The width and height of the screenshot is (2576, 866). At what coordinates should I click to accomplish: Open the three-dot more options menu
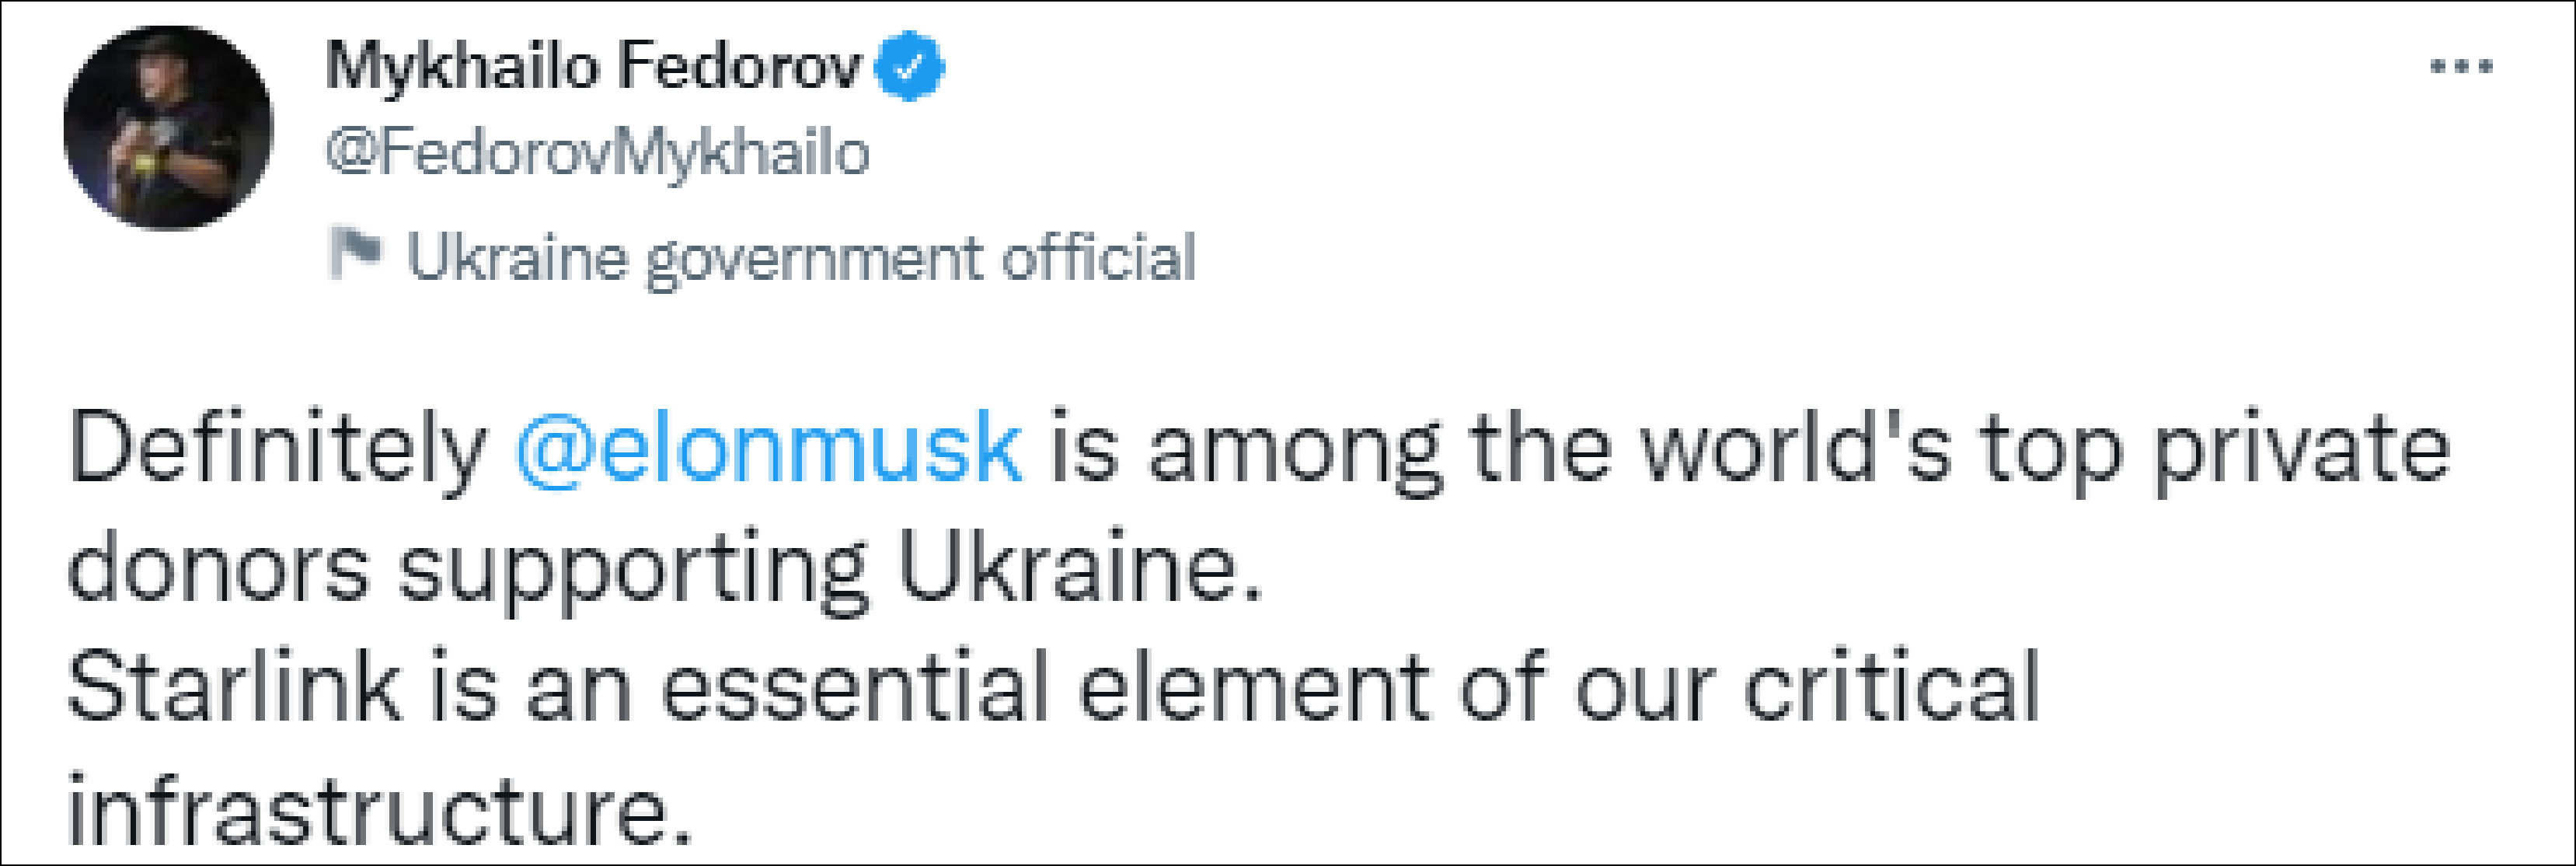click(2461, 67)
